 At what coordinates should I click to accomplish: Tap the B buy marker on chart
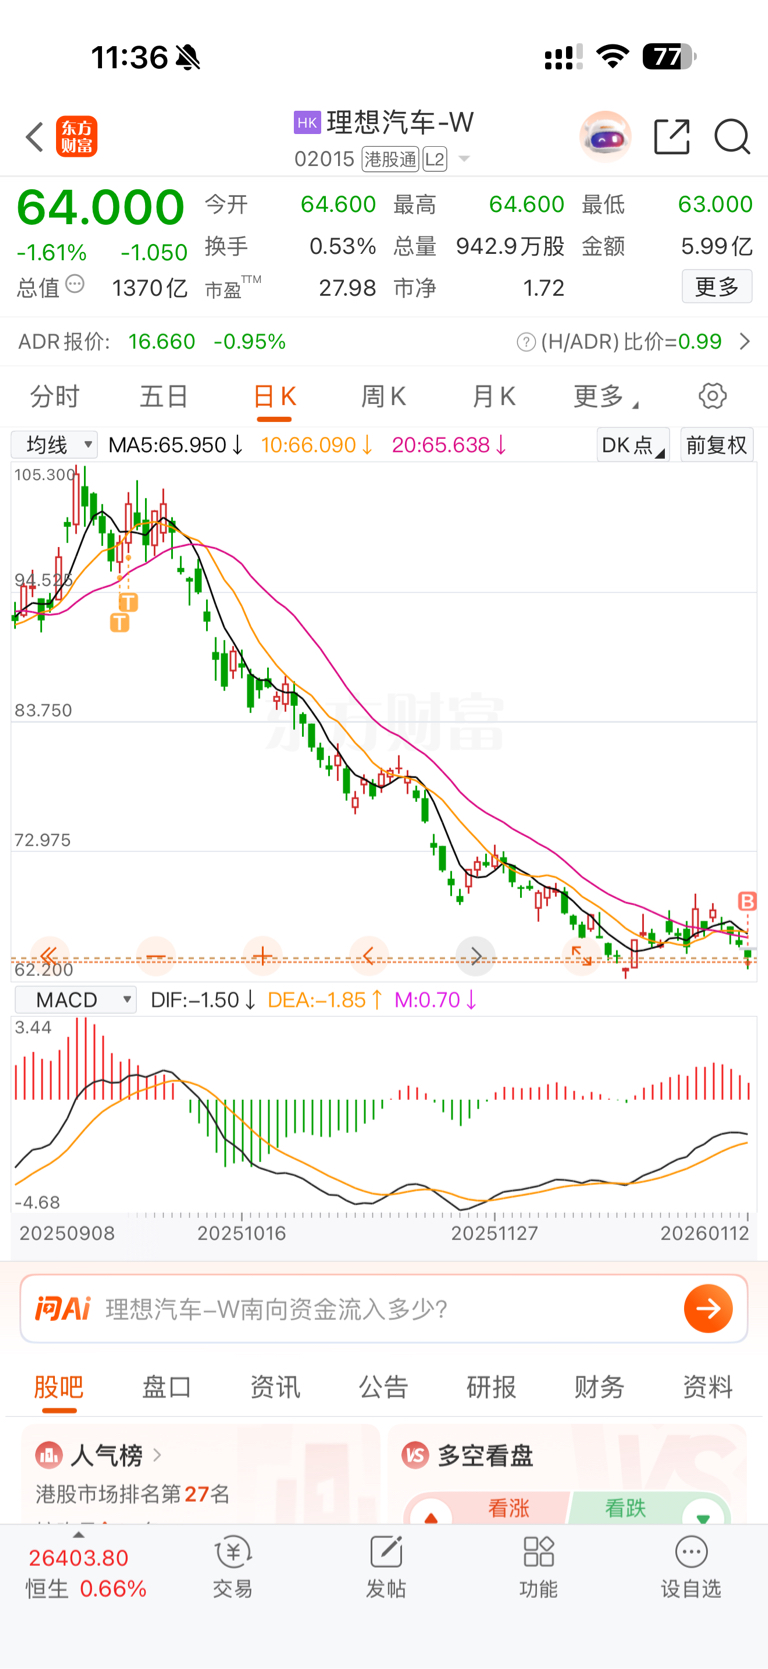coord(747,901)
